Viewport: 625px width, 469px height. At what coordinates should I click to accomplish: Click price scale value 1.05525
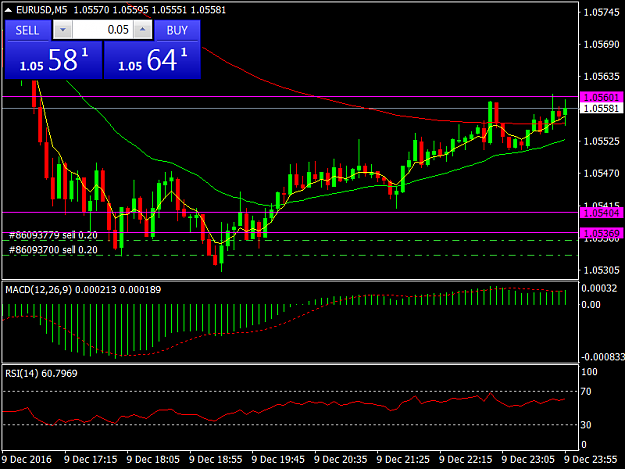(x=601, y=141)
